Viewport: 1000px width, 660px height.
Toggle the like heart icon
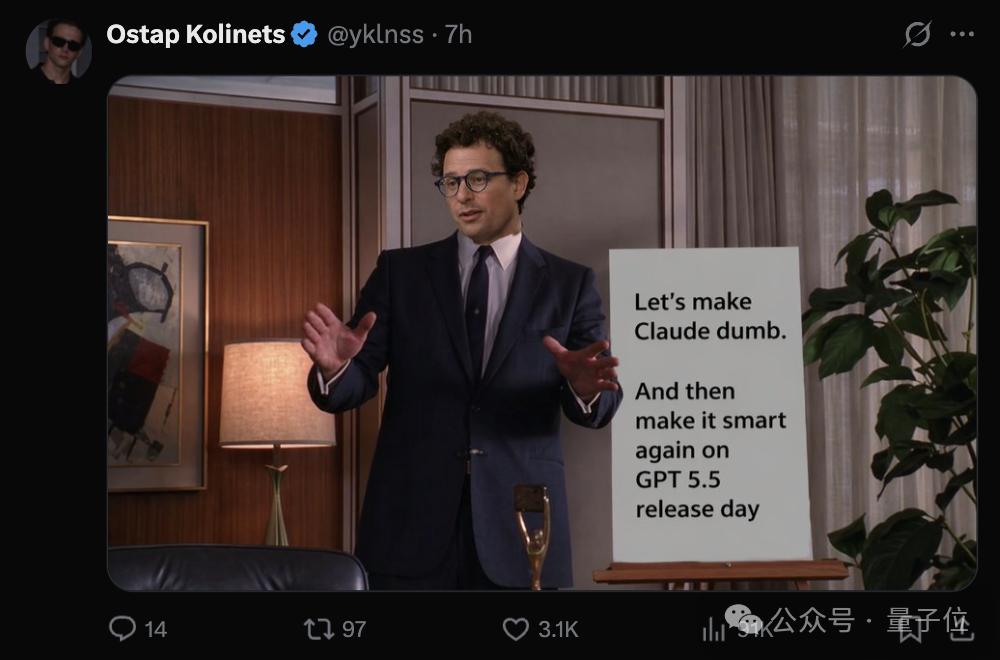[x=515, y=628]
